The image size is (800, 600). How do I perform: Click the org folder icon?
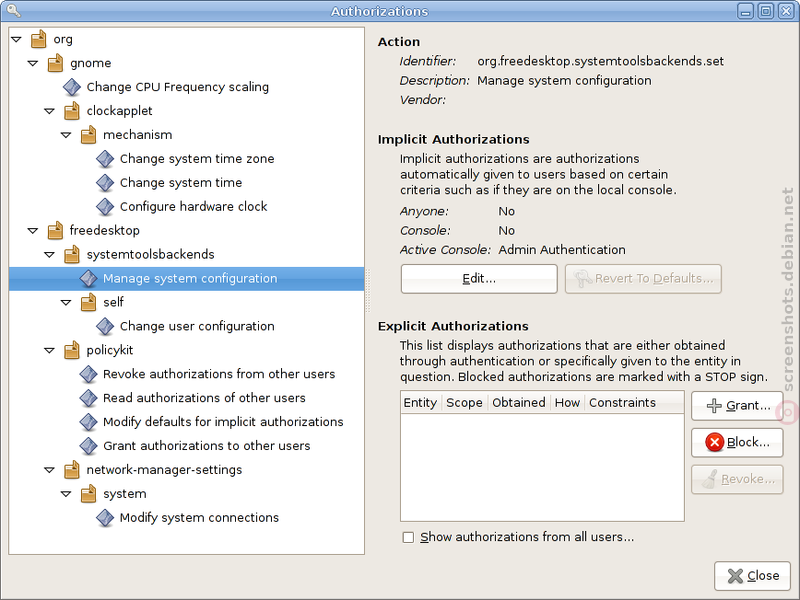[x=38, y=39]
